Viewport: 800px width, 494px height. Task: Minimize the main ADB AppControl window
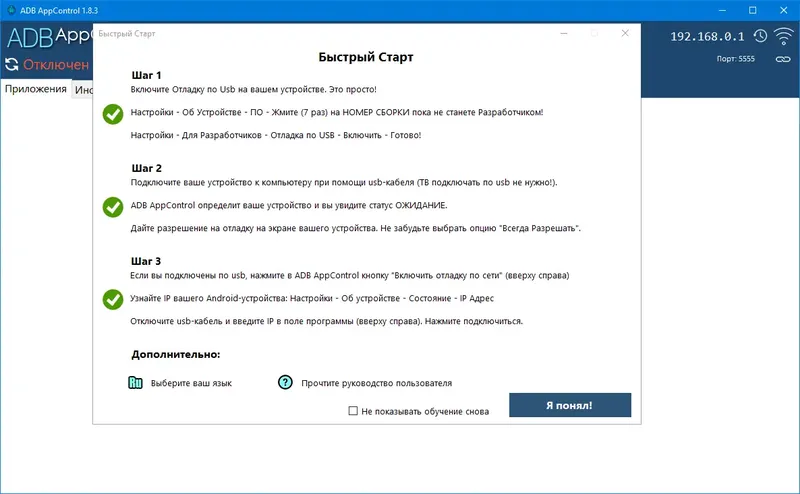coord(722,10)
